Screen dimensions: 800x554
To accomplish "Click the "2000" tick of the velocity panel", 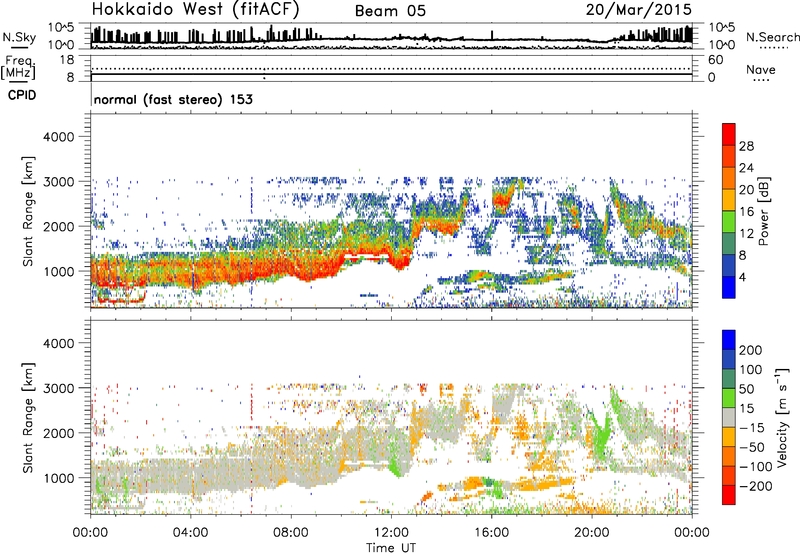I will (x=59, y=433).
